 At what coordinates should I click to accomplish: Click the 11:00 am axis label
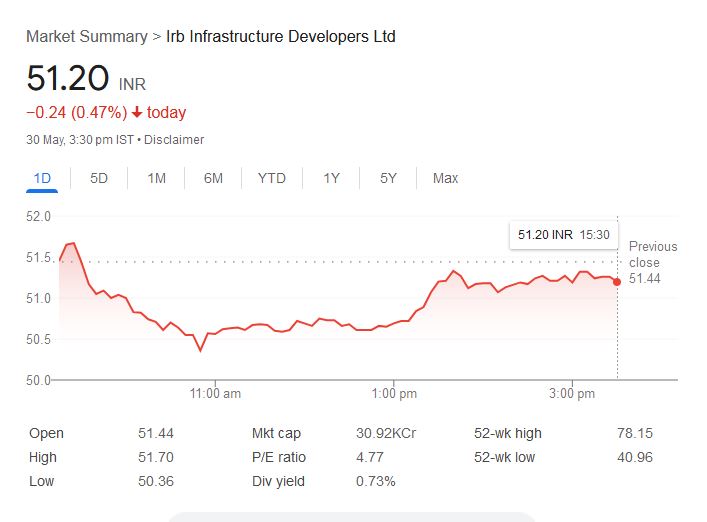[x=215, y=394]
